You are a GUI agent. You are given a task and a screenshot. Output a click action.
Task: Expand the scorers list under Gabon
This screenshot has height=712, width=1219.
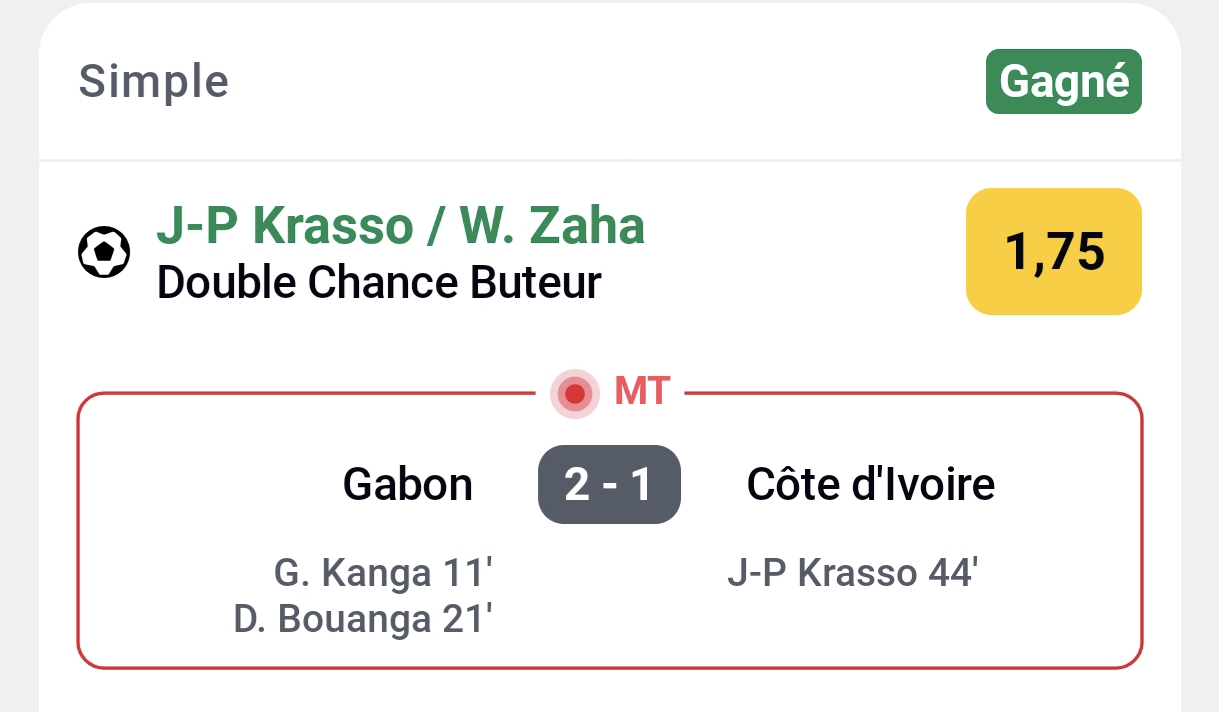[381, 595]
